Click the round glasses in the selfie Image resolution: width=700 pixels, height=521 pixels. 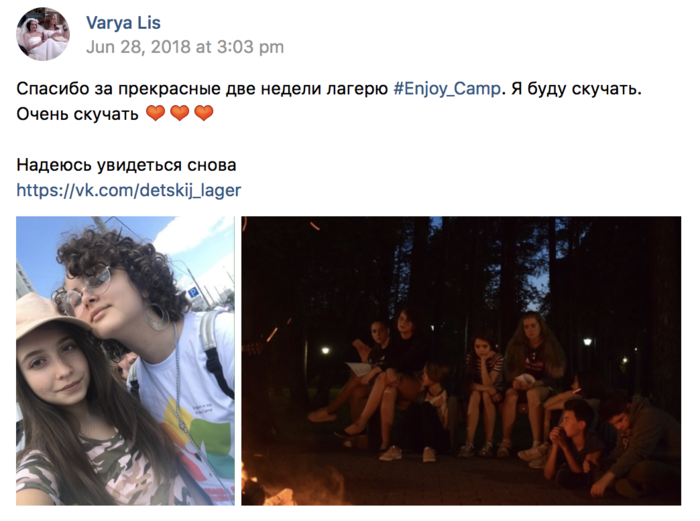tap(86, 288)
